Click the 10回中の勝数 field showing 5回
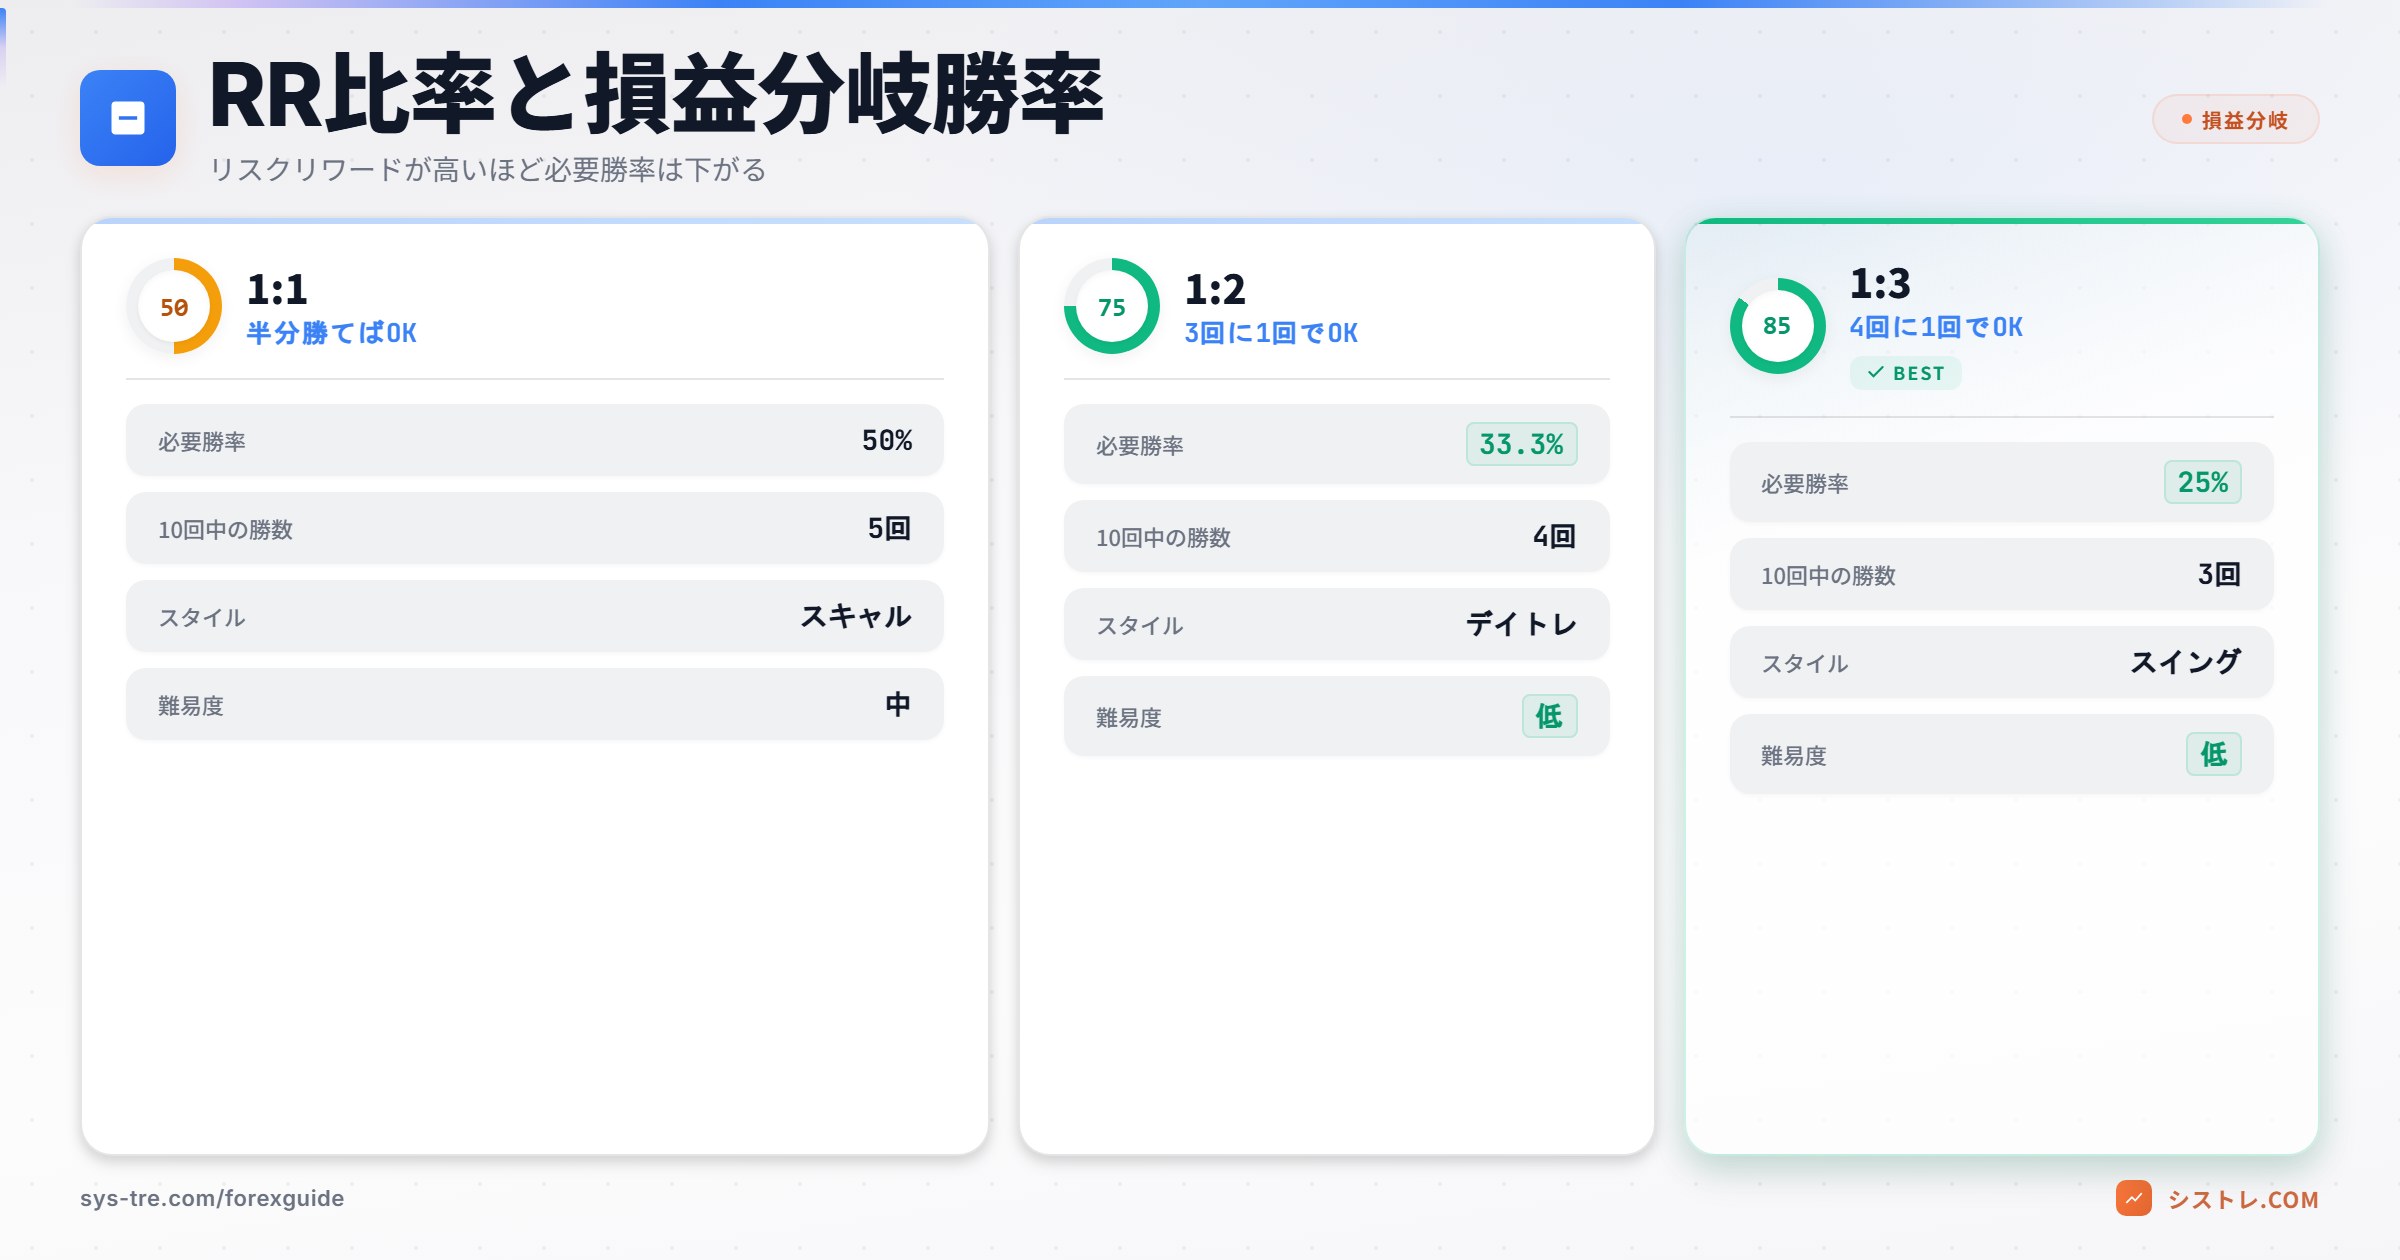Image resolution: width=2400 pixels, height=1260 pixels. (534, 528)
